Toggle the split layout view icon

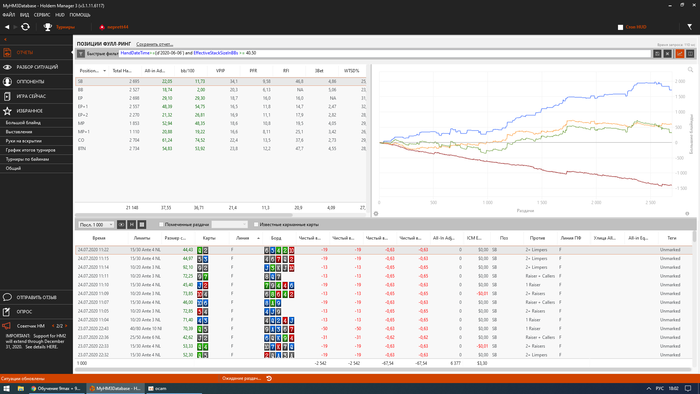click(x=690, y=54)
